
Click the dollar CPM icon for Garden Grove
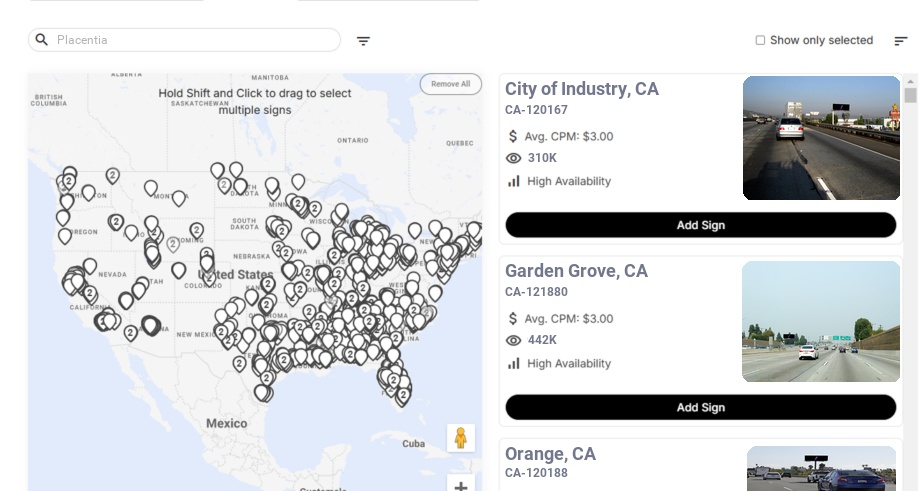pyautogui.click(x=514, y=319)
